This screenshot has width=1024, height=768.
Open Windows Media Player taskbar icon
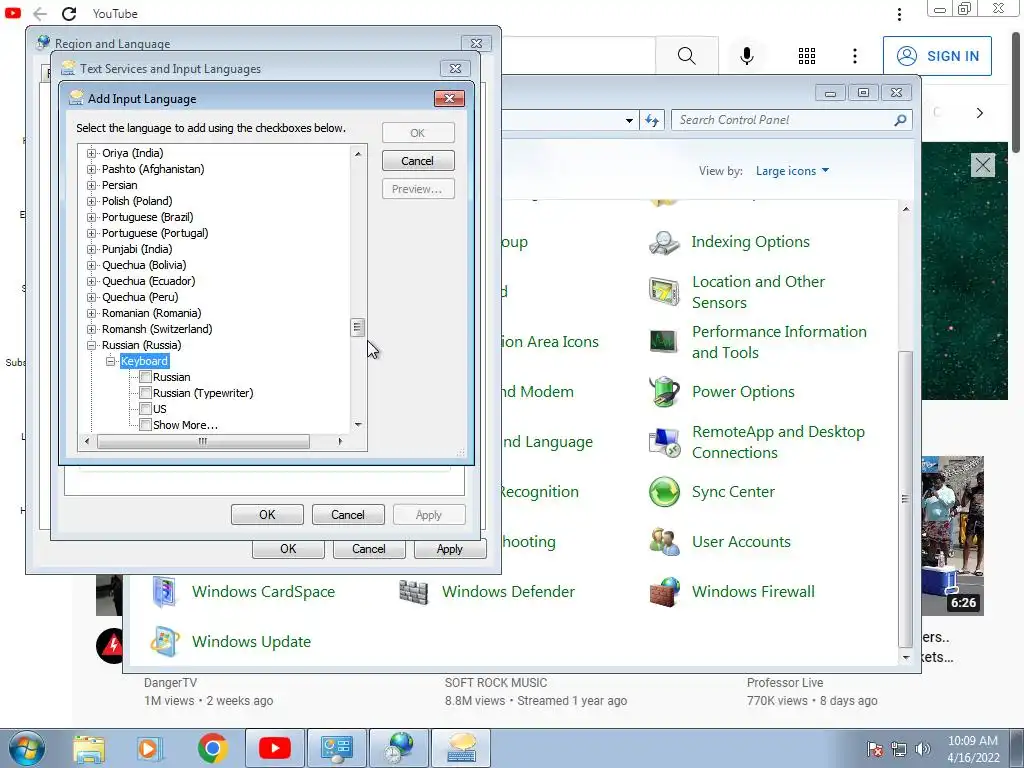(x=150, y=748)
